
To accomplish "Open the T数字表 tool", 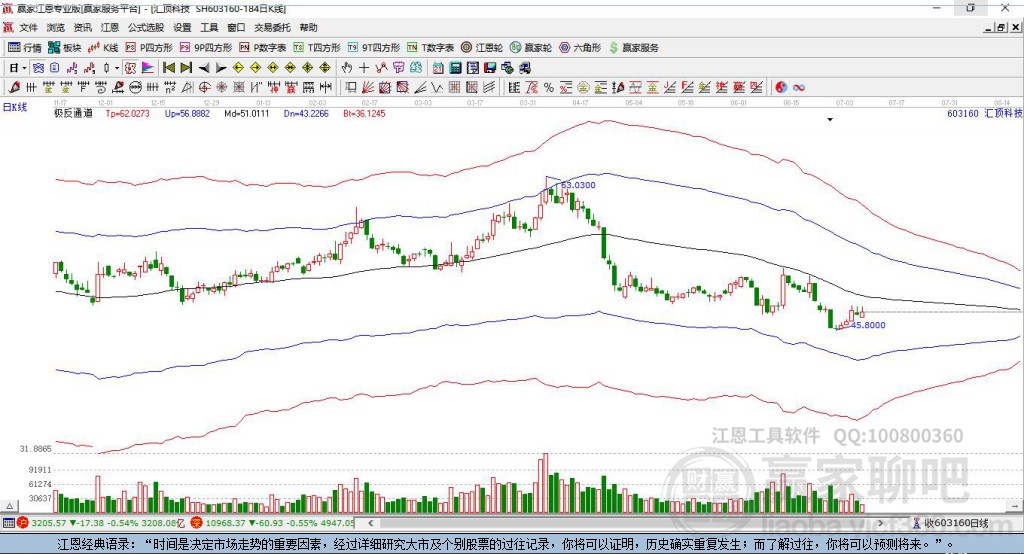I will [430, 48].
